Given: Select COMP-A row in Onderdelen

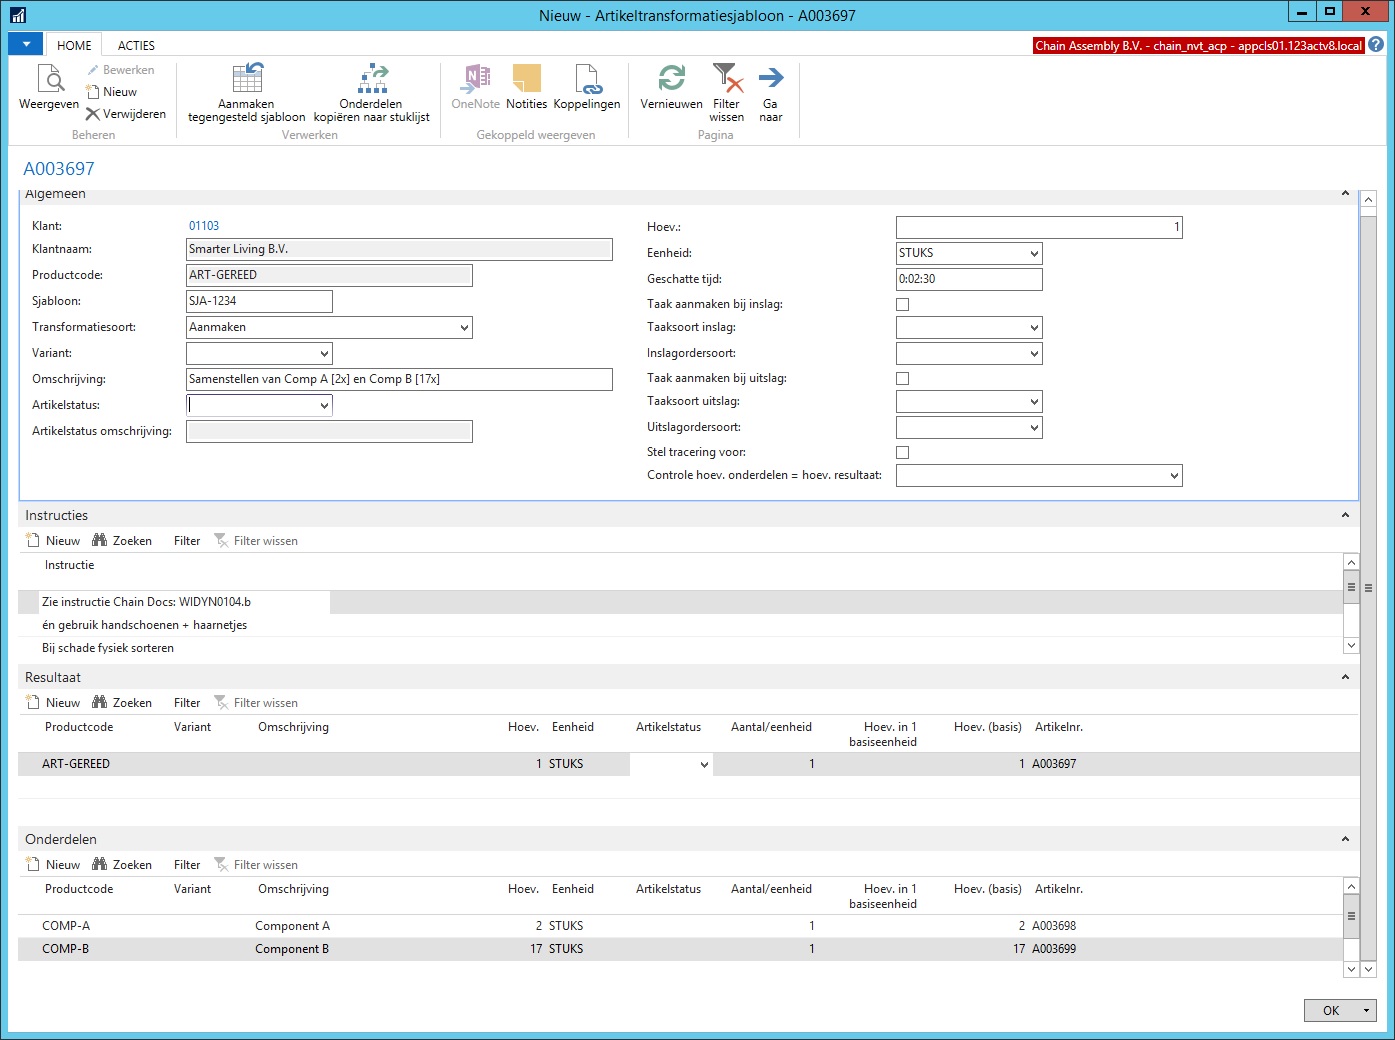Looking at the screenshot, I should [681, 926].
